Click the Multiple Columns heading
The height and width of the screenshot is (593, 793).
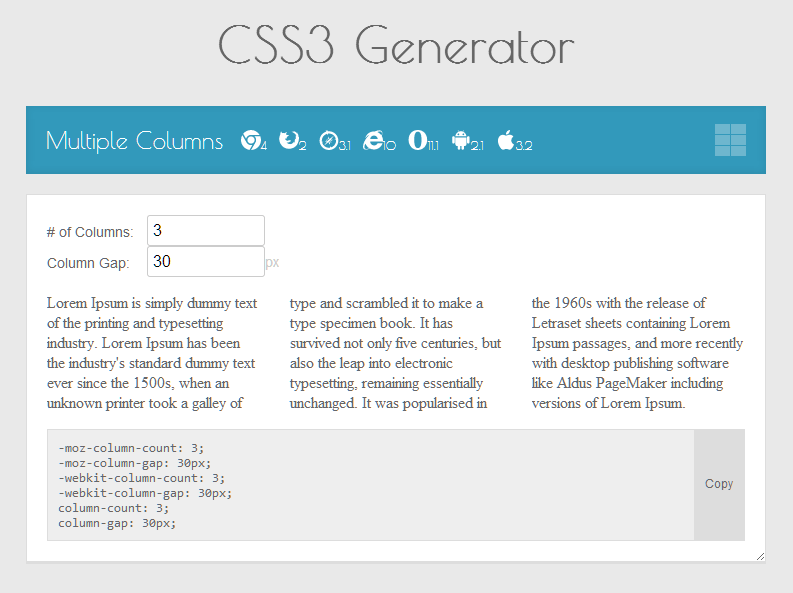134,141
